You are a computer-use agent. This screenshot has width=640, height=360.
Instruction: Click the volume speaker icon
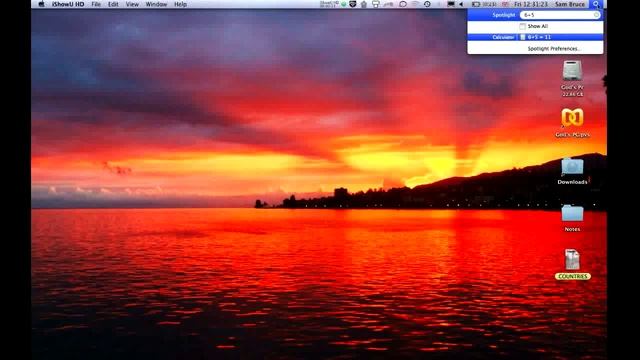point(461,4)
